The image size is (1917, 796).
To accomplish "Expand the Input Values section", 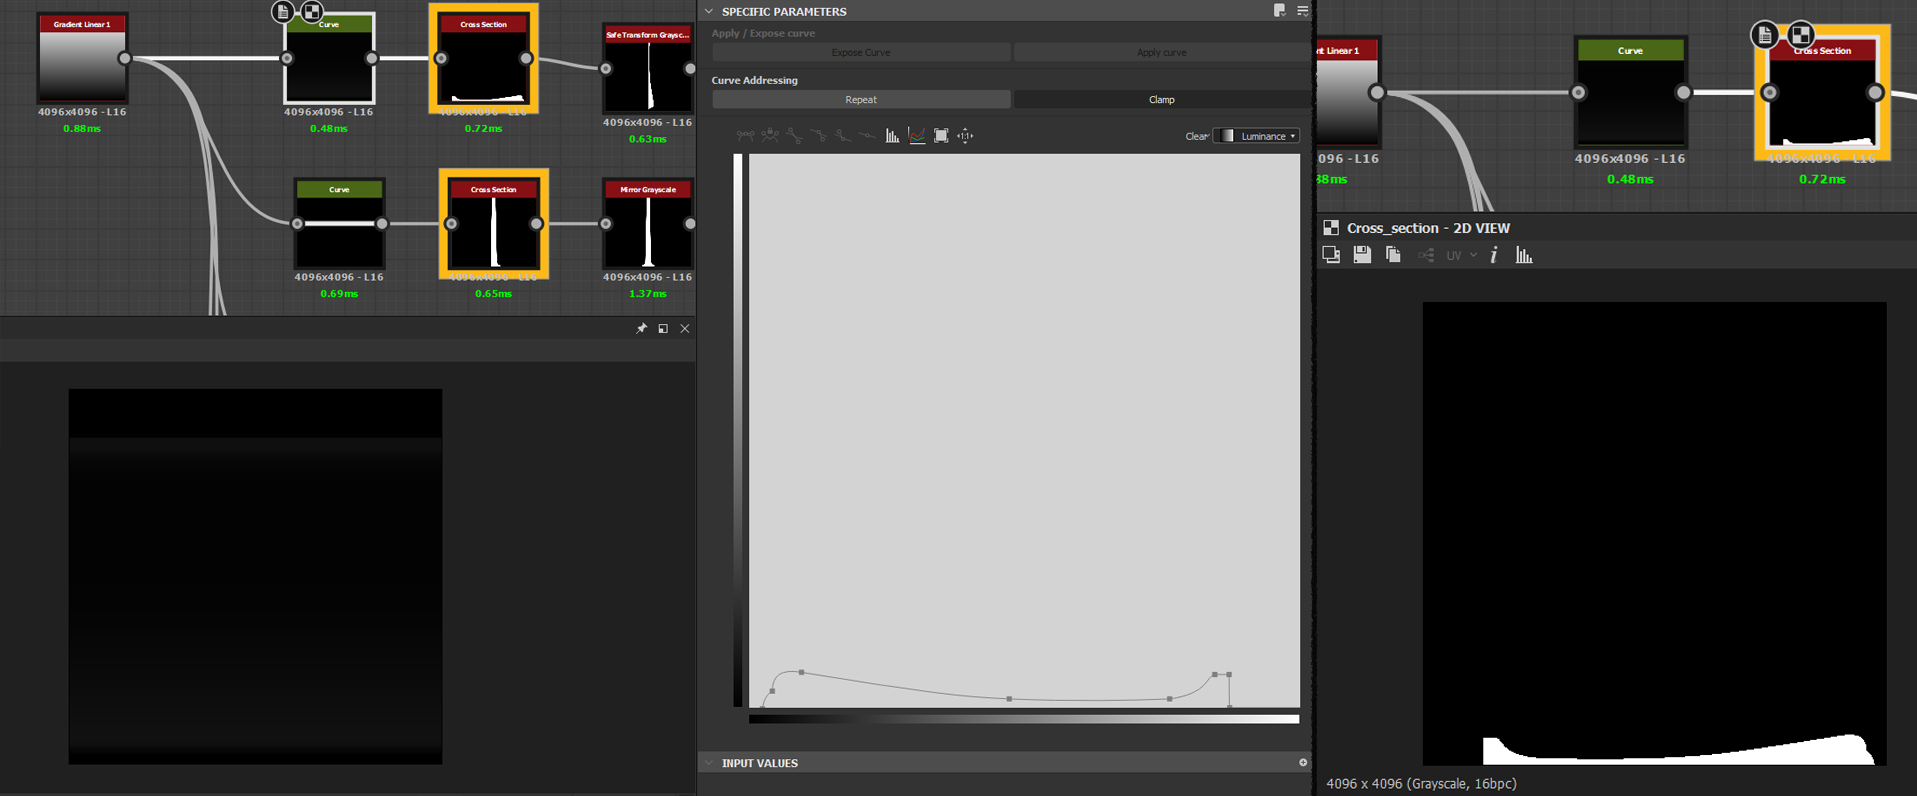I will pos(709,763).
